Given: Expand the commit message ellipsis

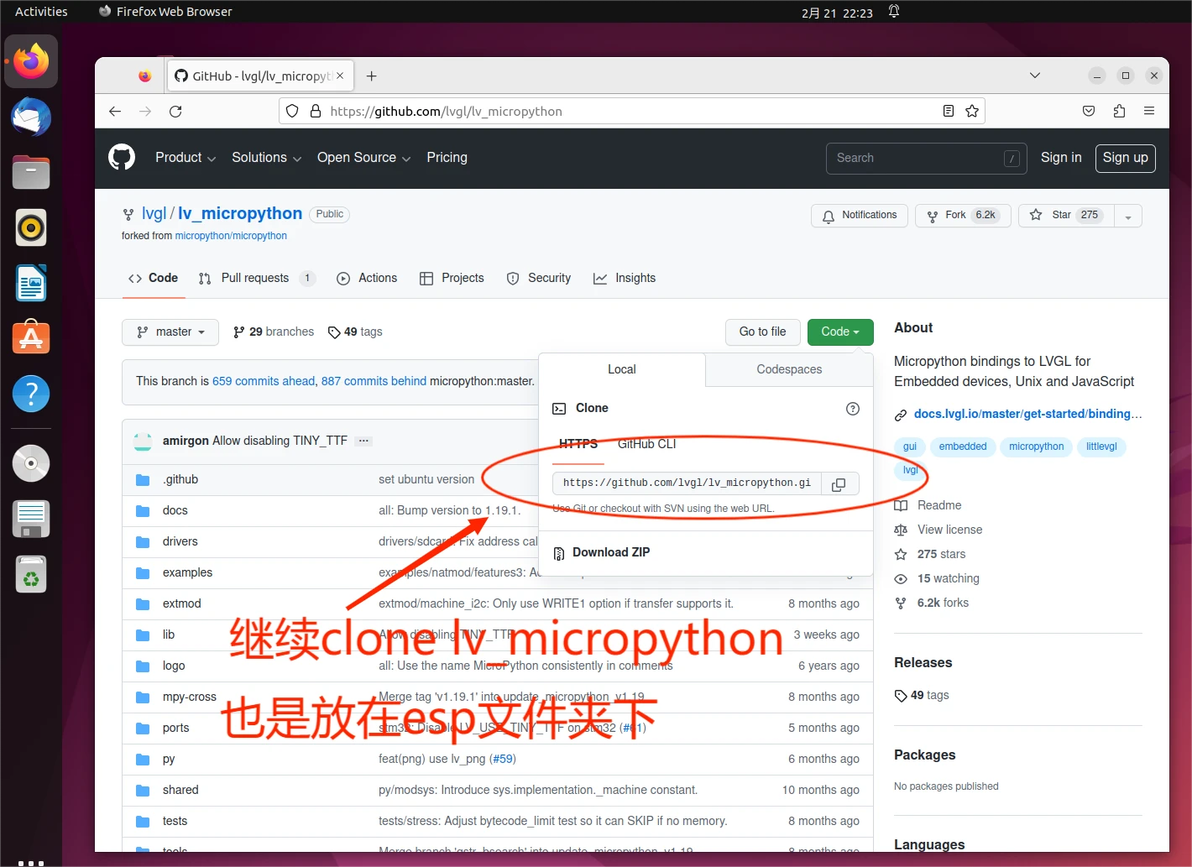Looking at the screenshot, I should (x=363, y=441).
